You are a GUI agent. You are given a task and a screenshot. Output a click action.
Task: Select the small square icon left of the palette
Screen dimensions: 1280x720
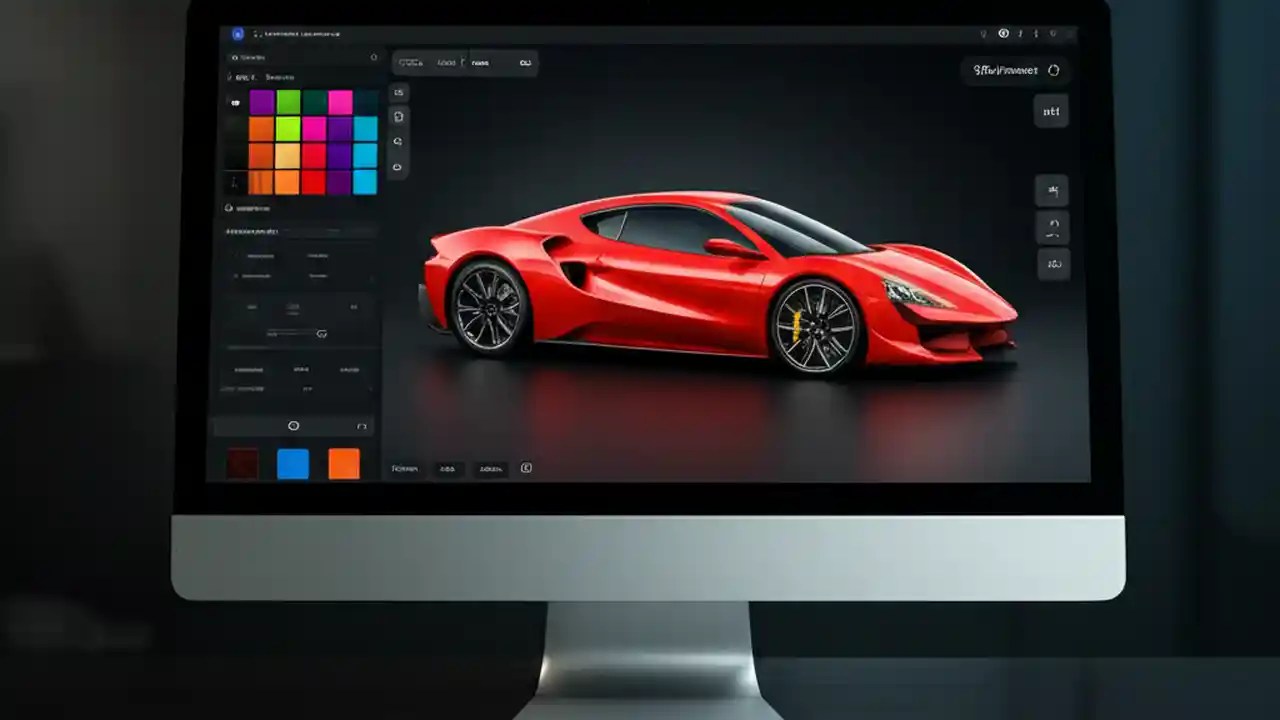tap(235, 102)
